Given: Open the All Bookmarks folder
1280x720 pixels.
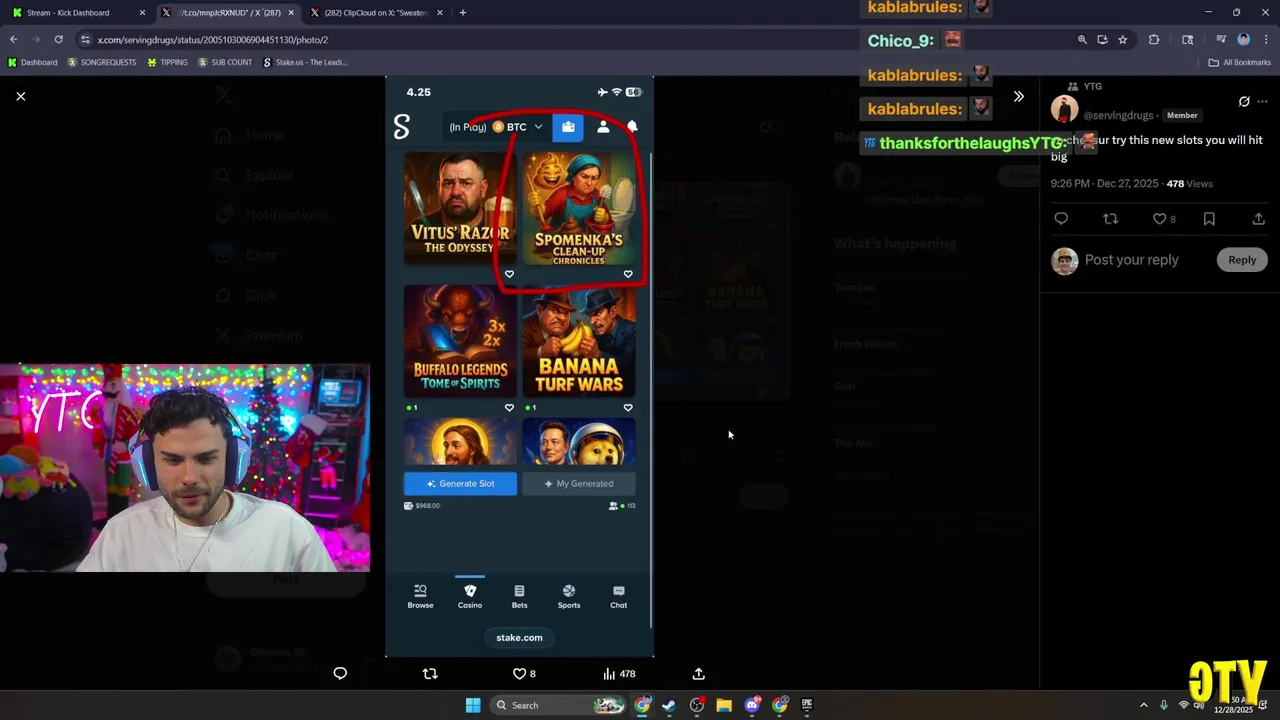Looking at the screenshot, I should click(x=1240, y=62).
